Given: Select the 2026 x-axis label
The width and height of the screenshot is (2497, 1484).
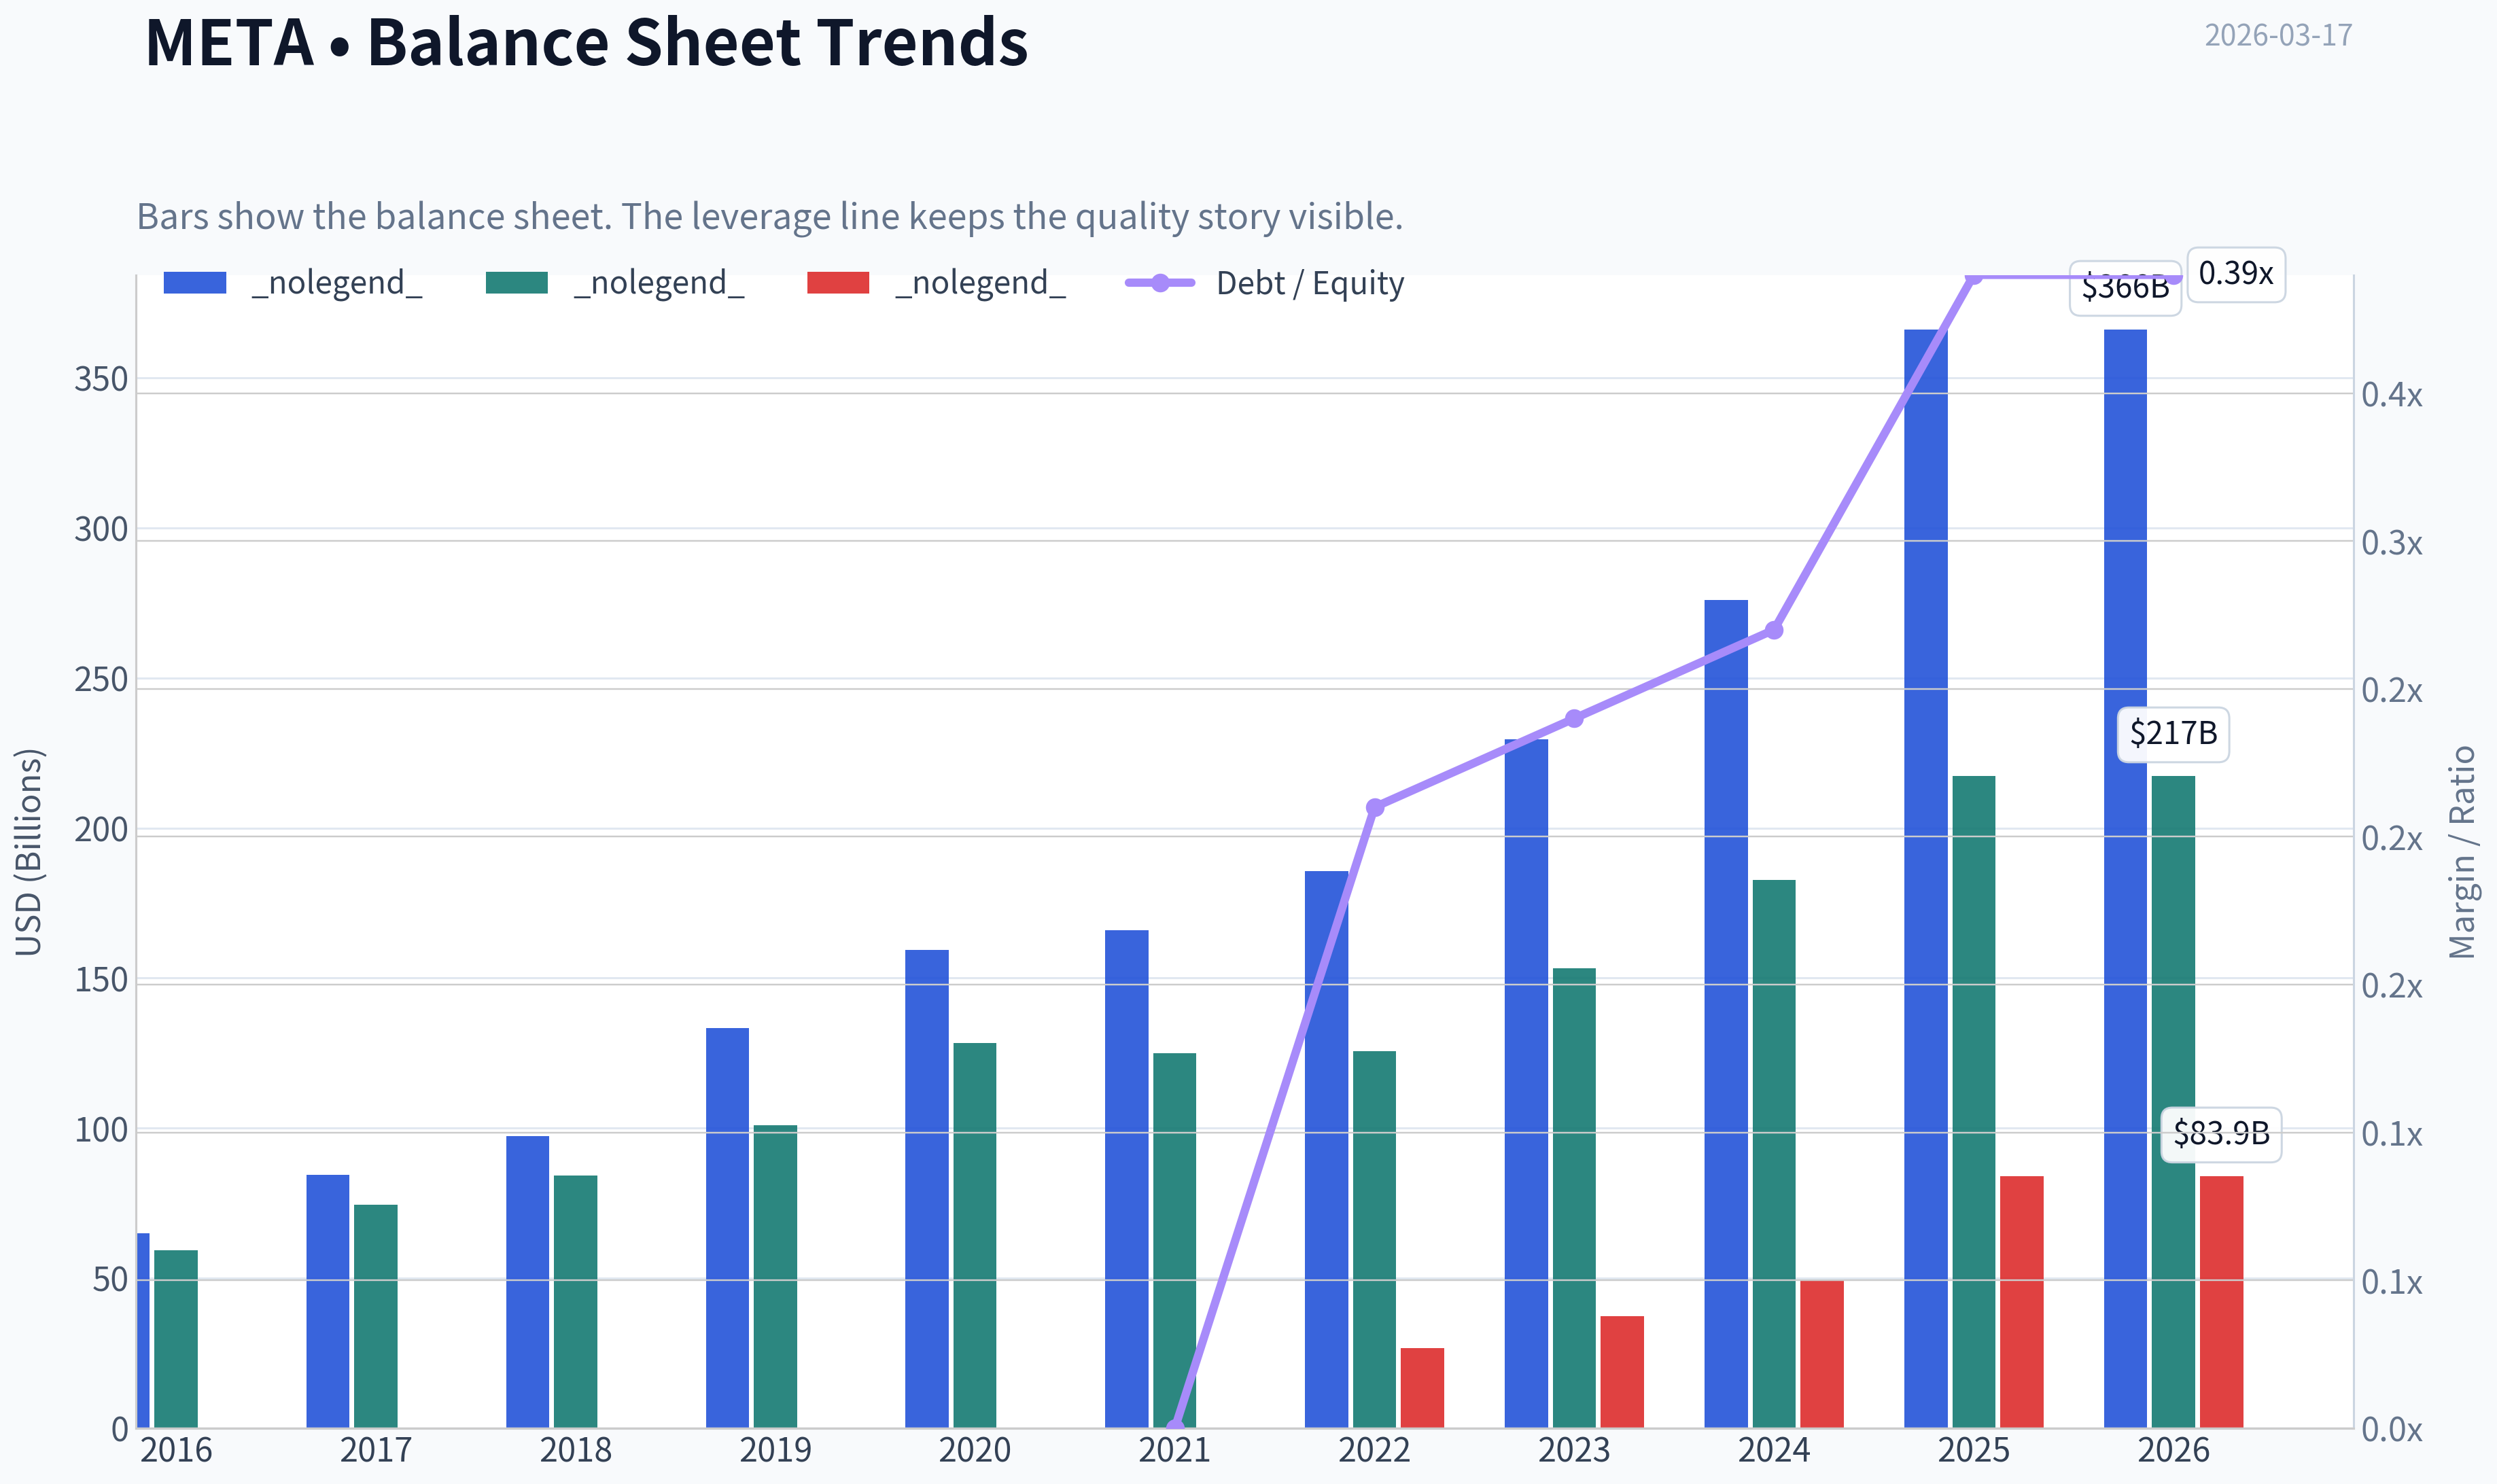Looking at the screenshot, I should [x=2173, y=1450].
